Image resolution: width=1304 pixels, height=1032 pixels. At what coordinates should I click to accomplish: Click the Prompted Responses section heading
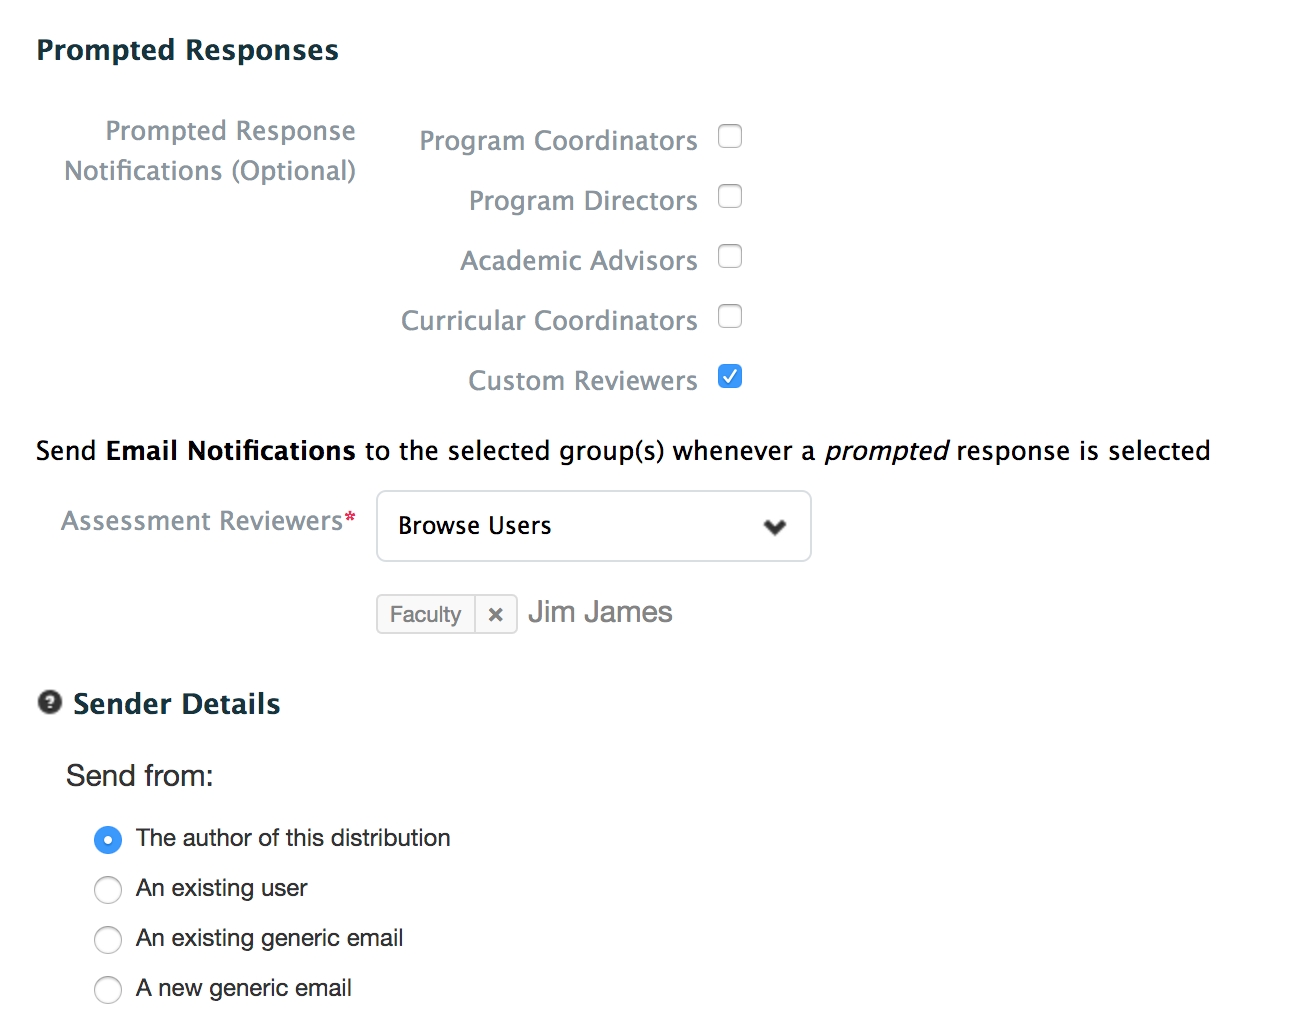(188, 50)
